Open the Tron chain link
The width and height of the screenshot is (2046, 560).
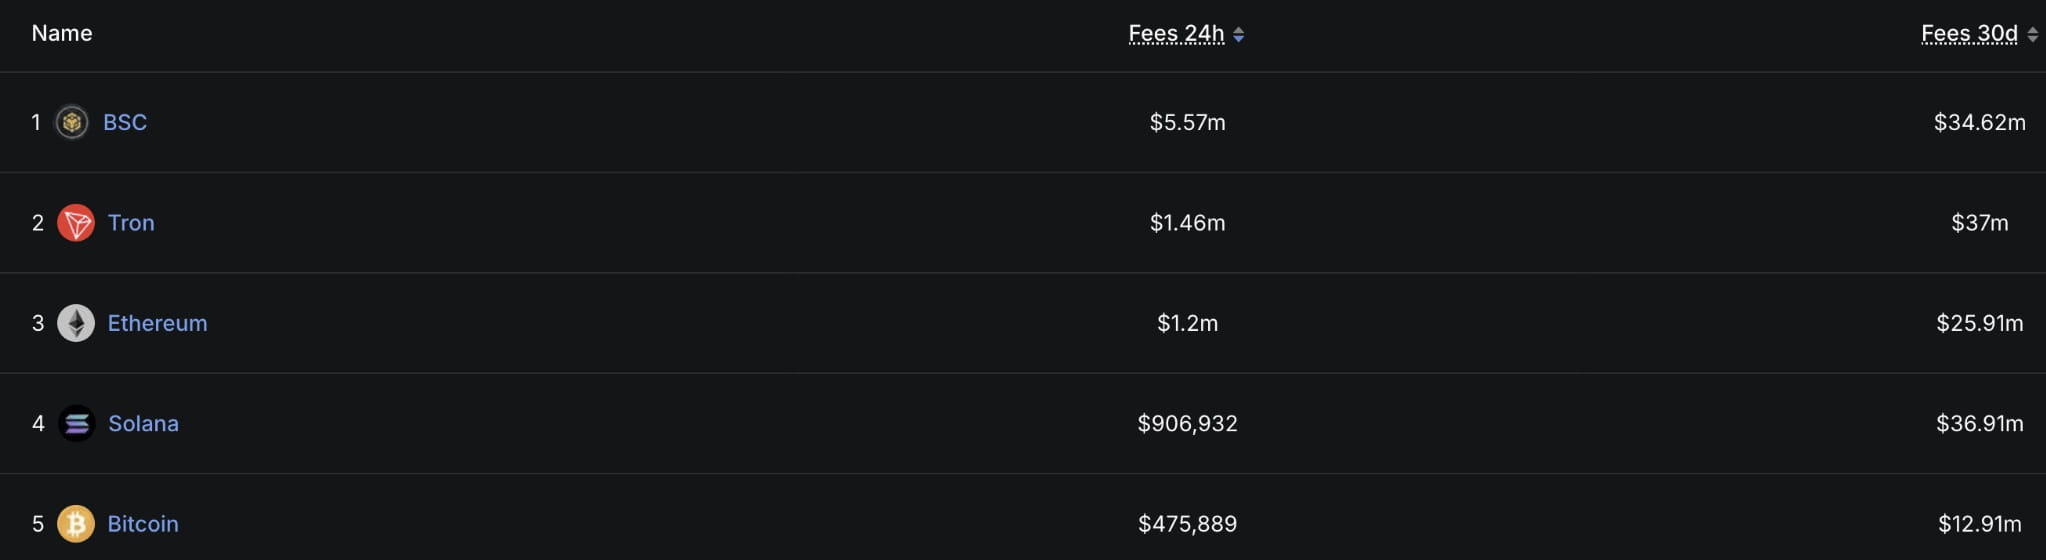(131, 223)
